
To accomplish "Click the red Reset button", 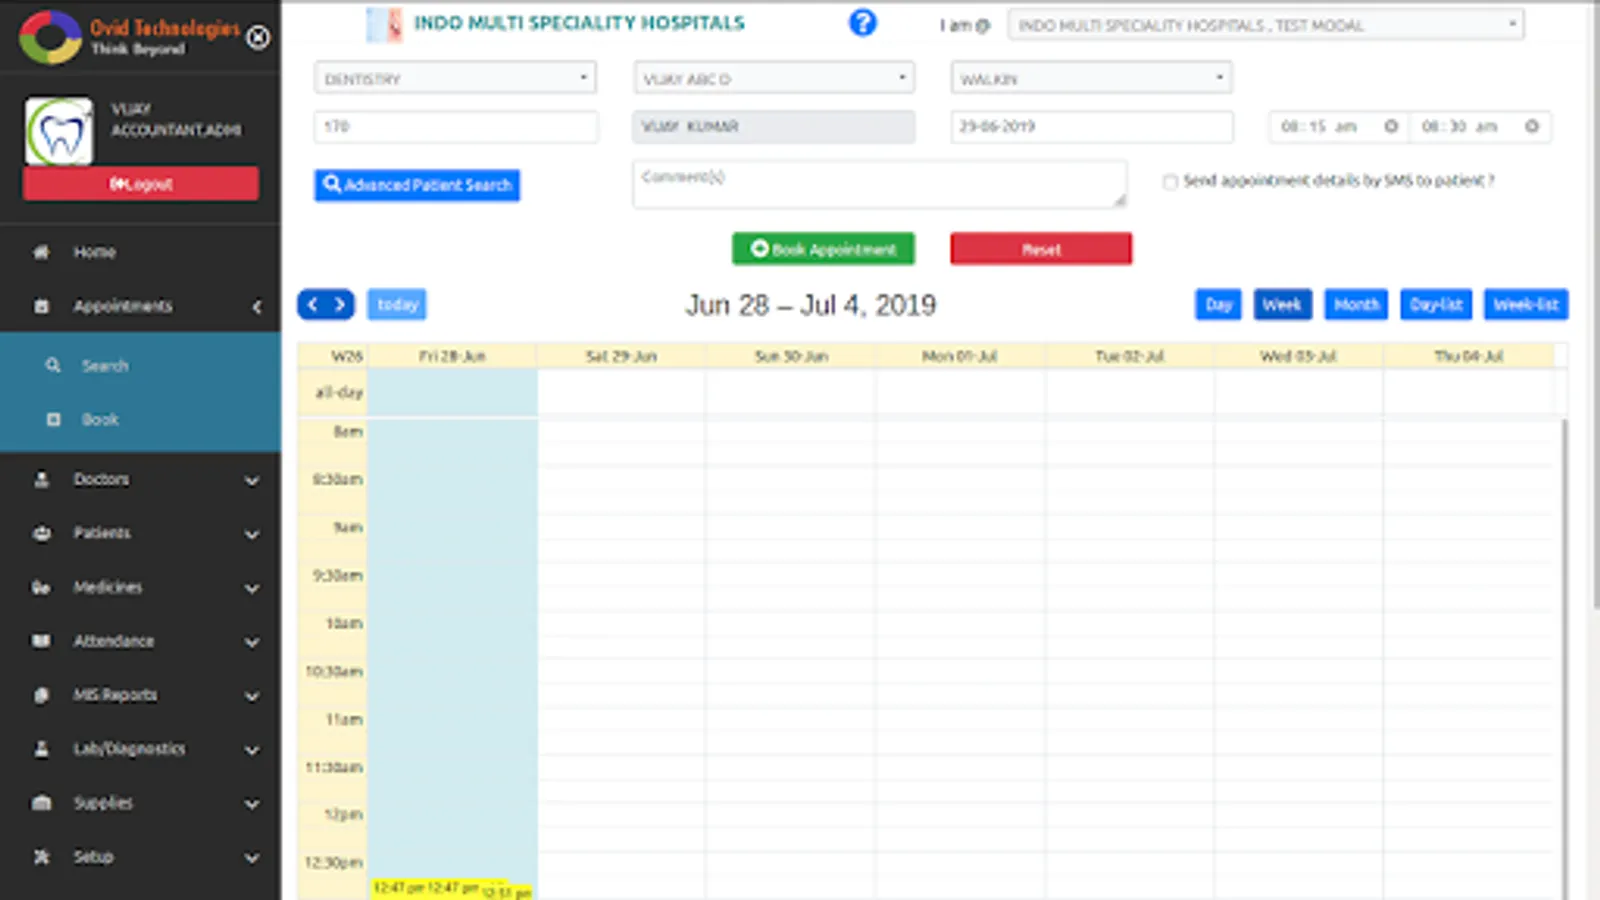I will [x=1041, y=249].
